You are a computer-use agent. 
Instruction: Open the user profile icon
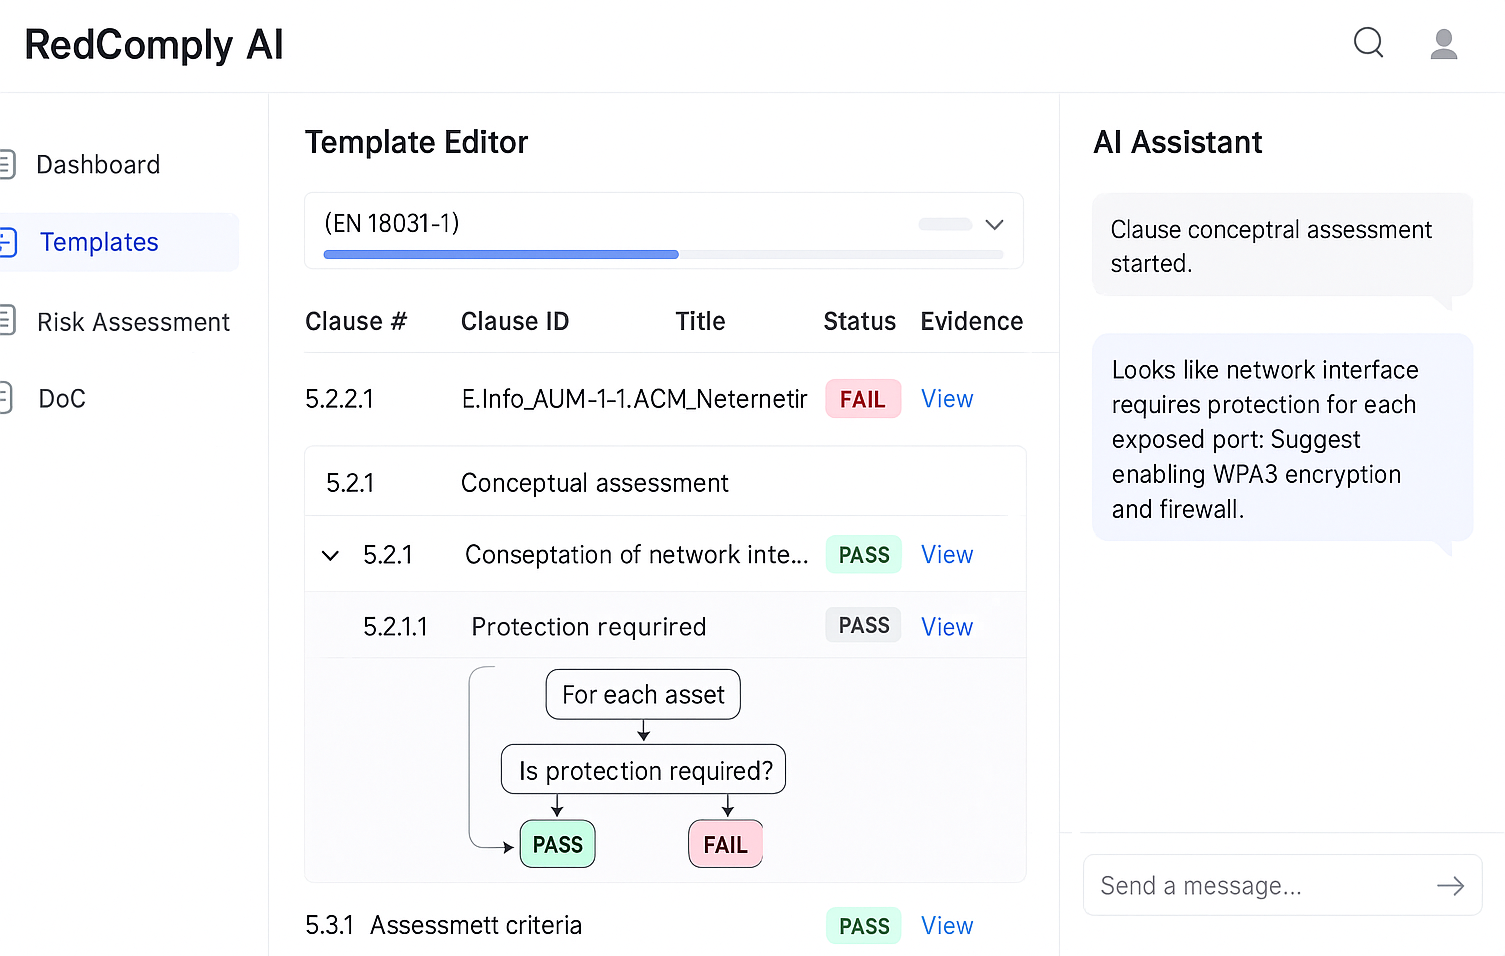pos(1443,44)
